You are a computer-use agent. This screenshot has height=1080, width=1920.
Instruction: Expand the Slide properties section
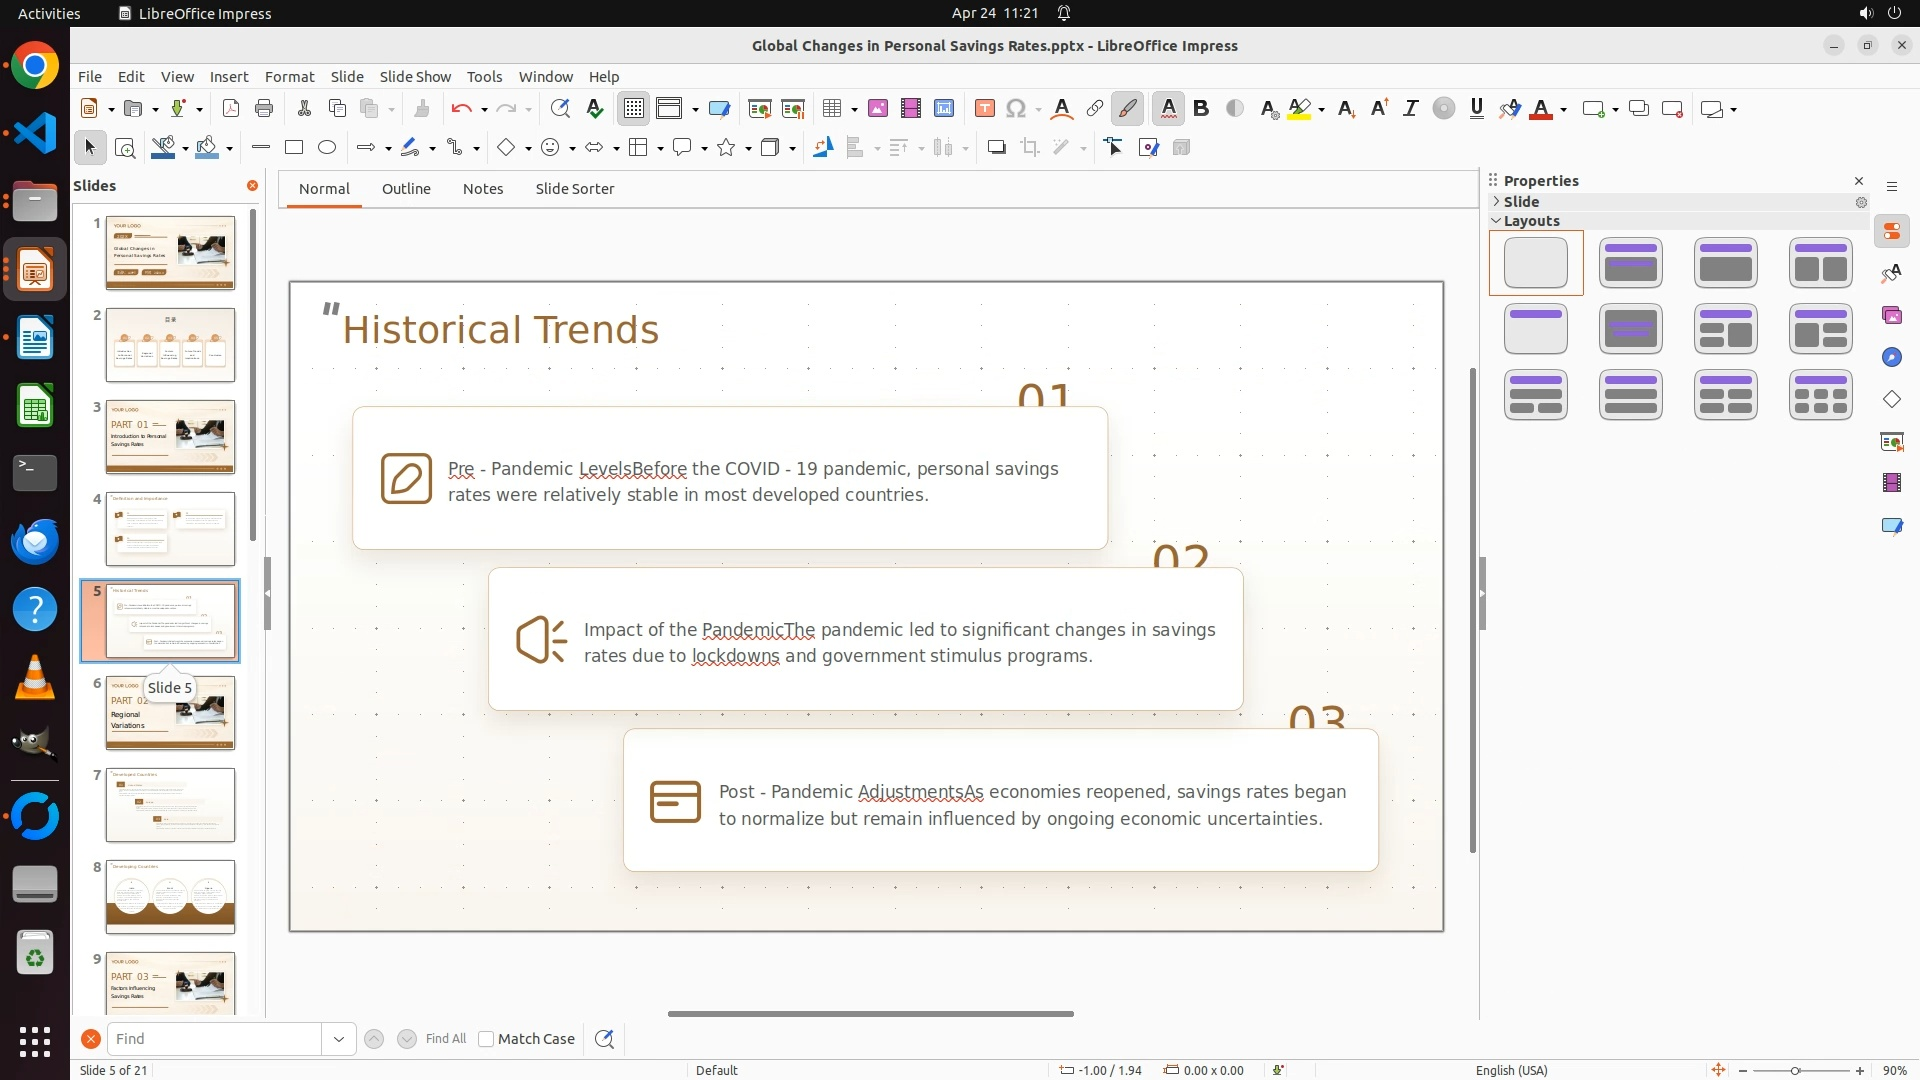click(x=1521, y=201)
